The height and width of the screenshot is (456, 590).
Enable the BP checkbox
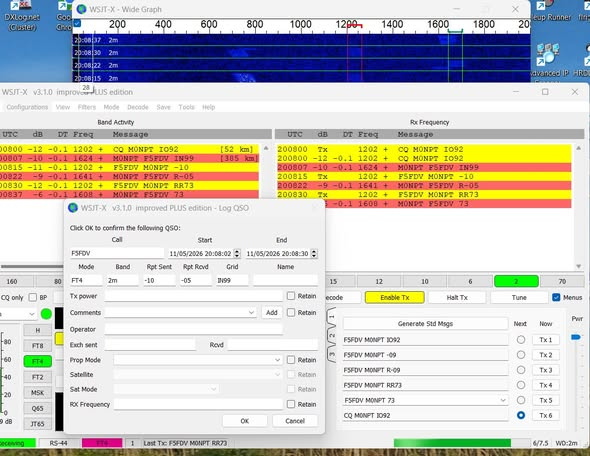pos(33,297)
